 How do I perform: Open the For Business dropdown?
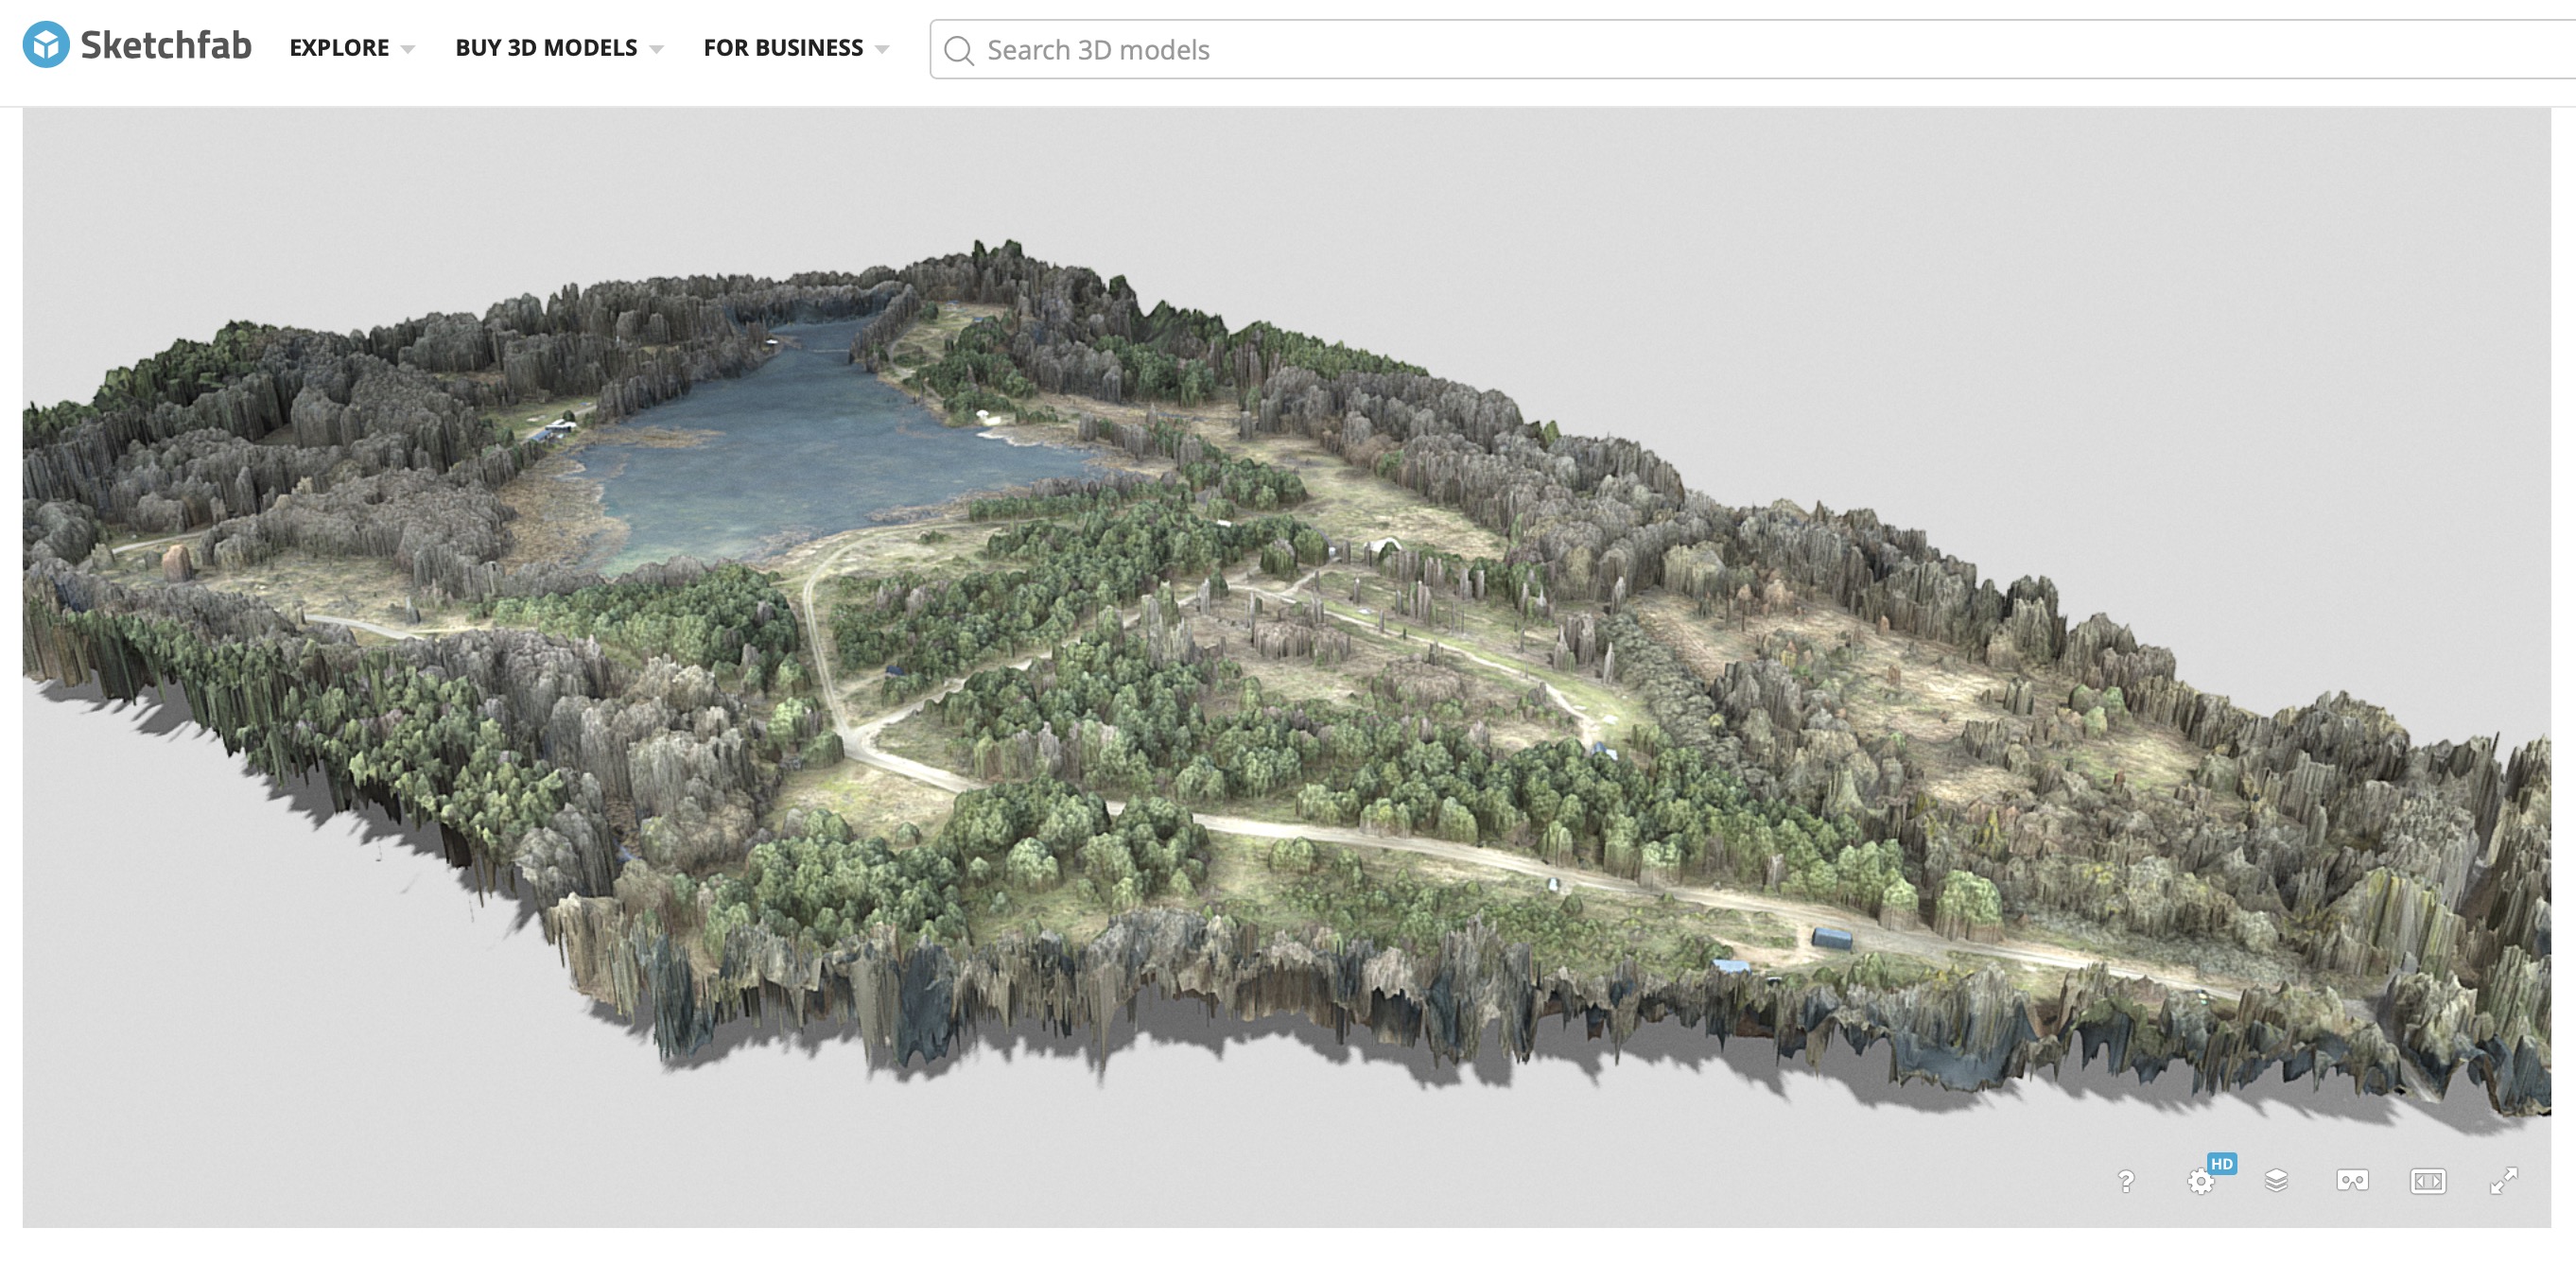coord(796,48)
